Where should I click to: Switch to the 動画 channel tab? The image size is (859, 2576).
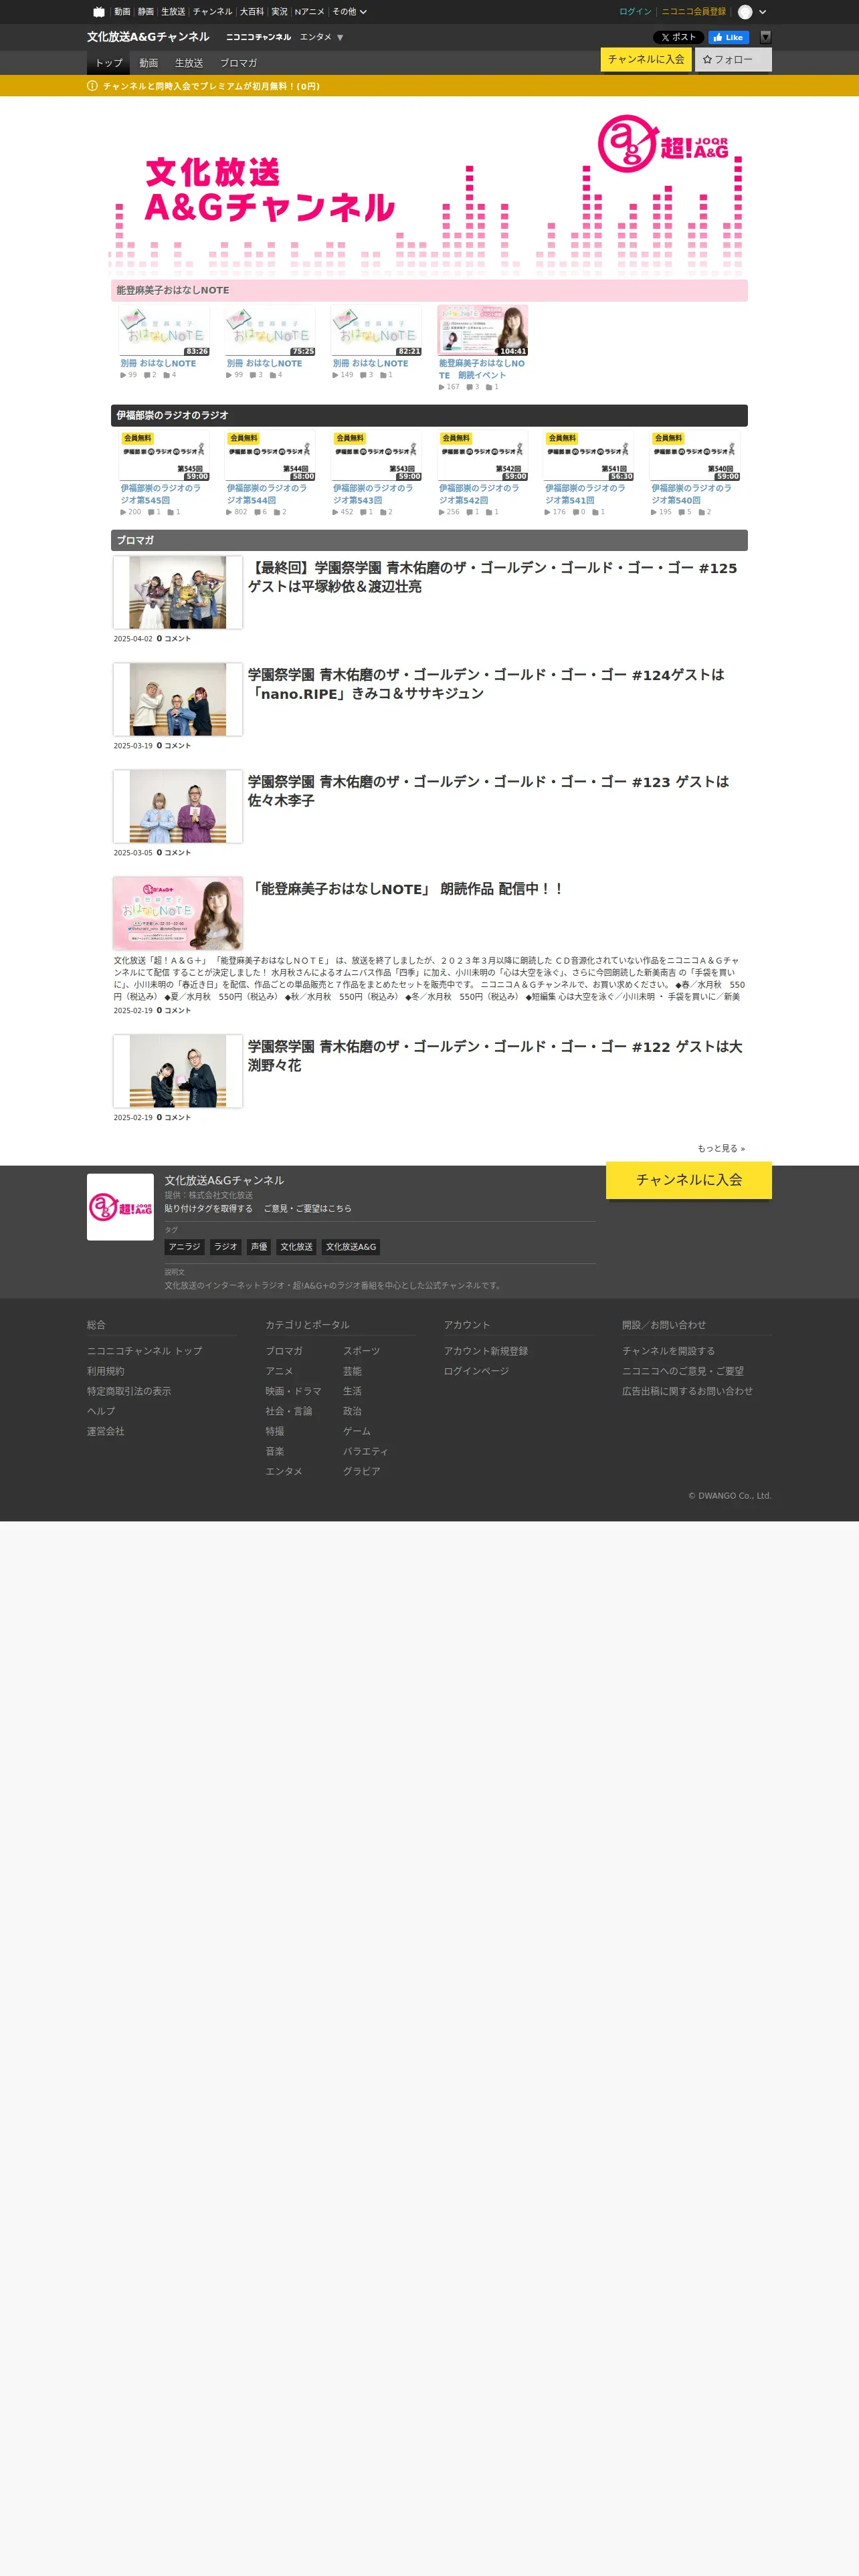click(148, 63)
